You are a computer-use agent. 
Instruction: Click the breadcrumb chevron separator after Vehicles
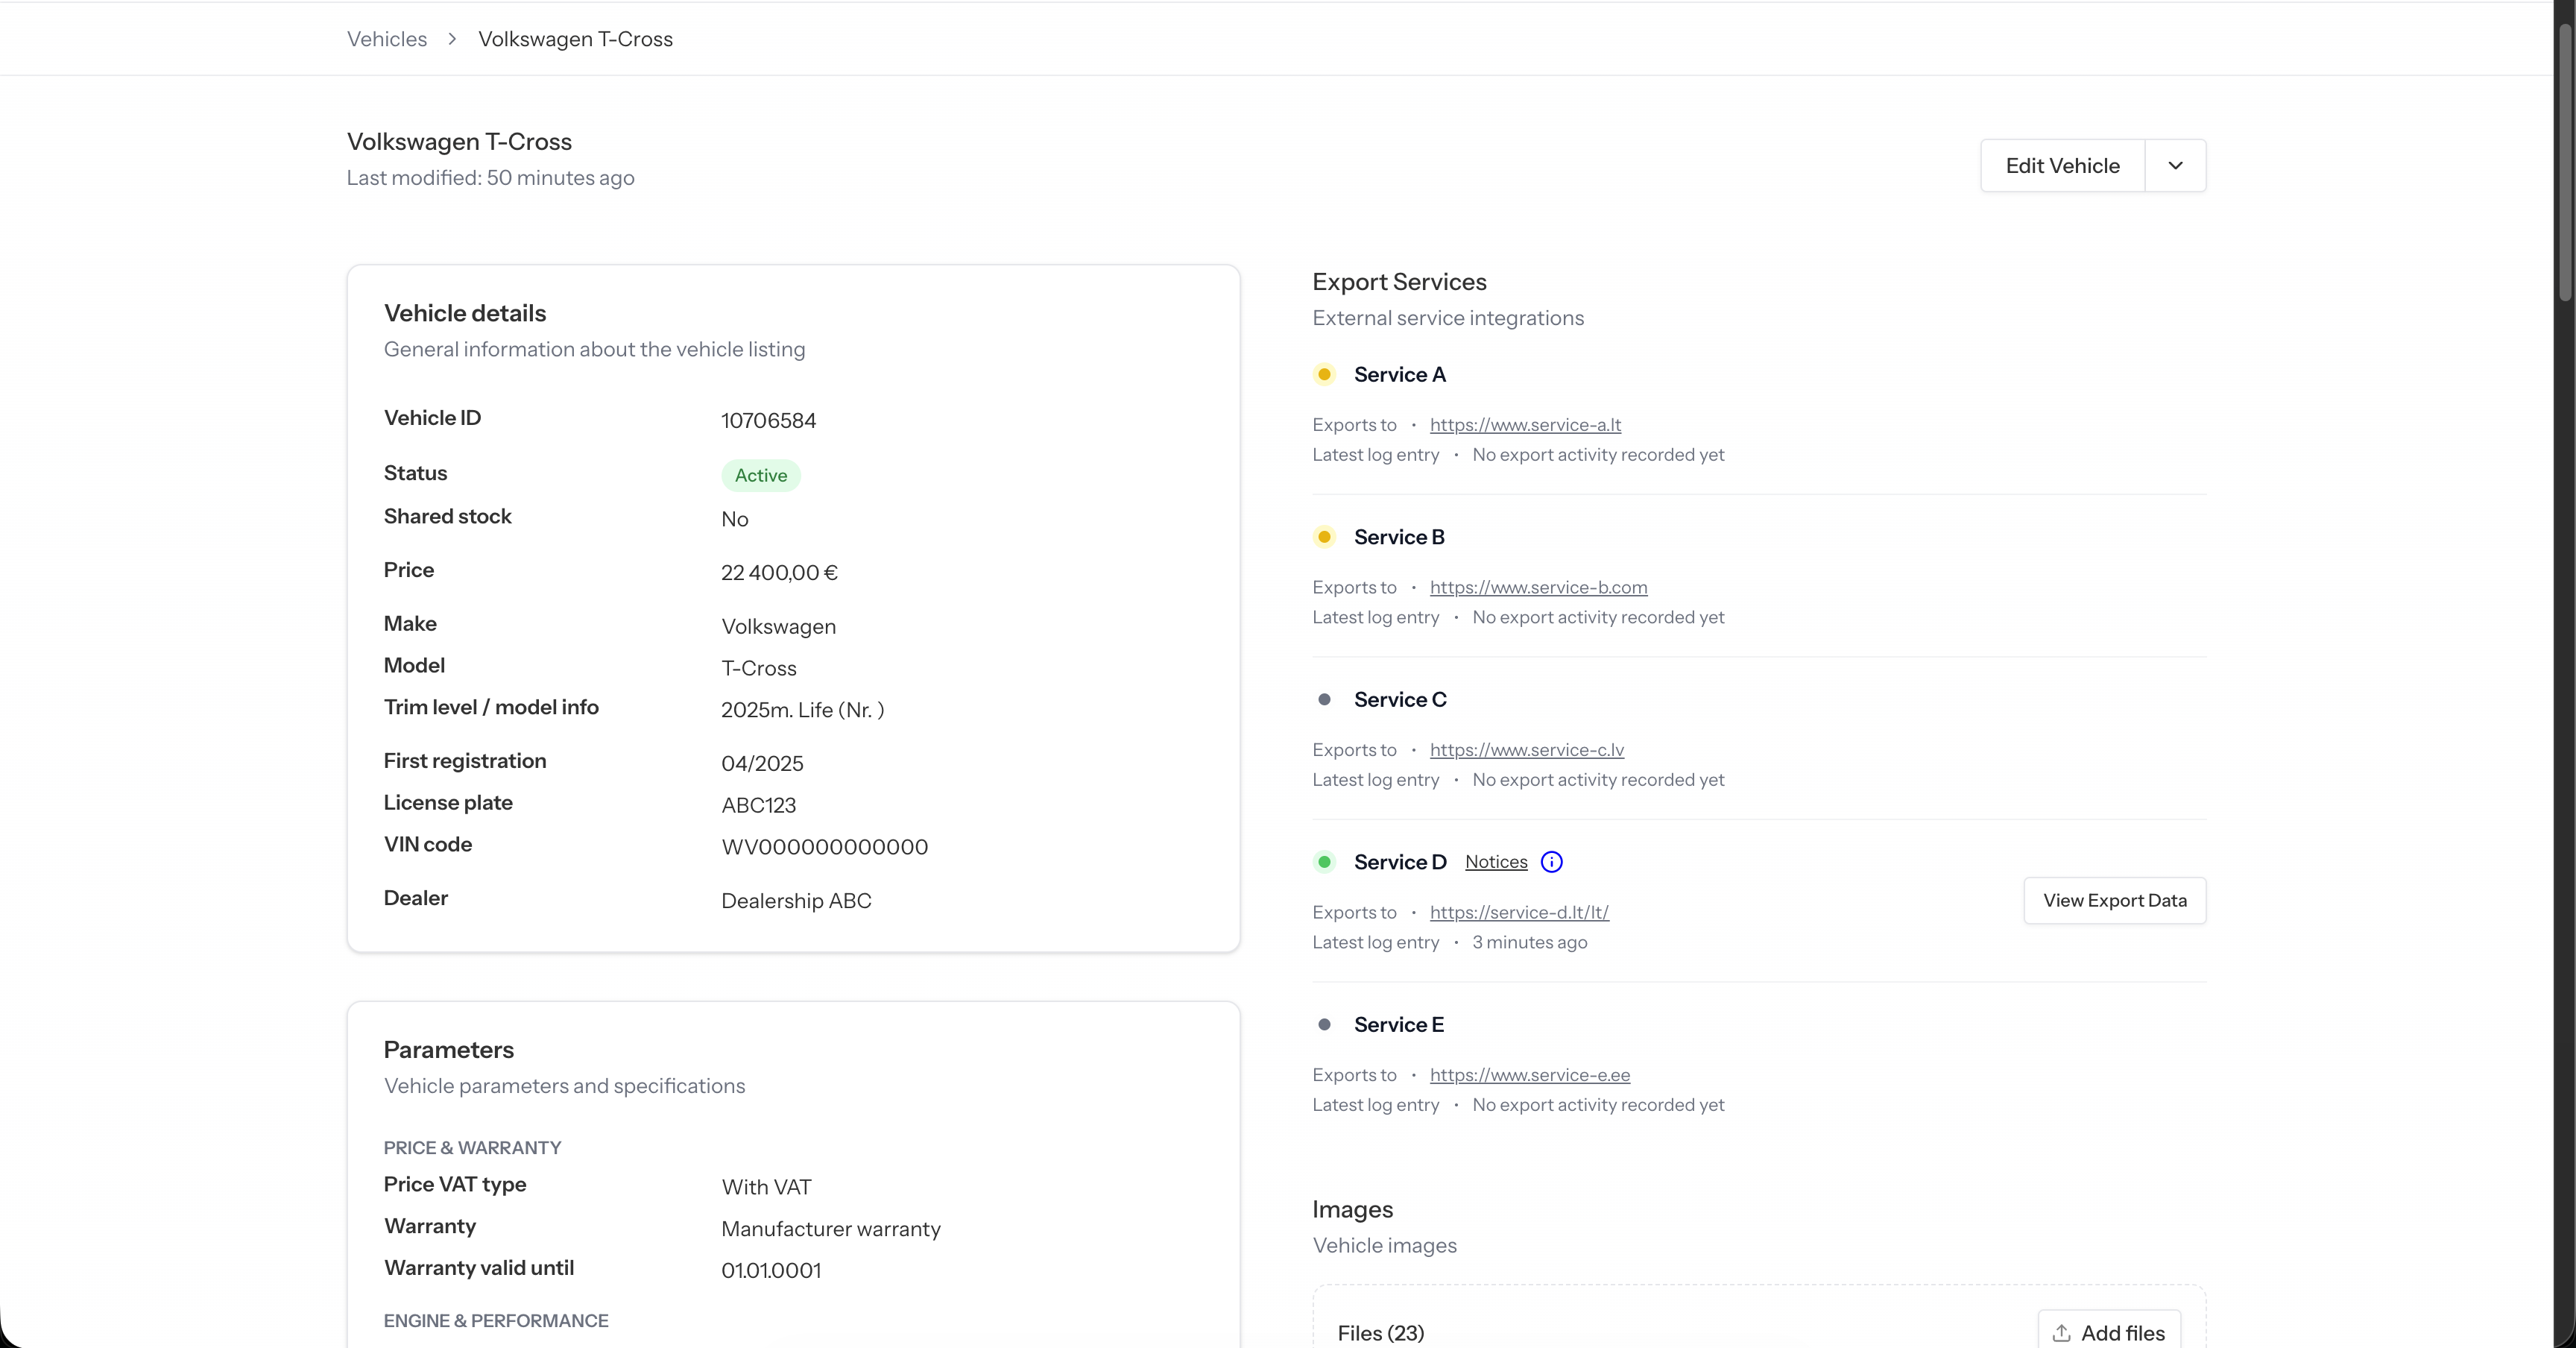coord(452,39)
